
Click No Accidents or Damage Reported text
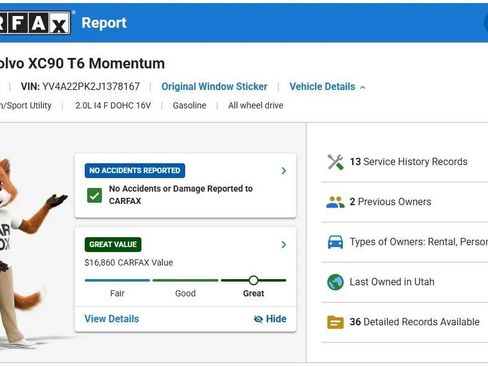(x=181, y=195)
